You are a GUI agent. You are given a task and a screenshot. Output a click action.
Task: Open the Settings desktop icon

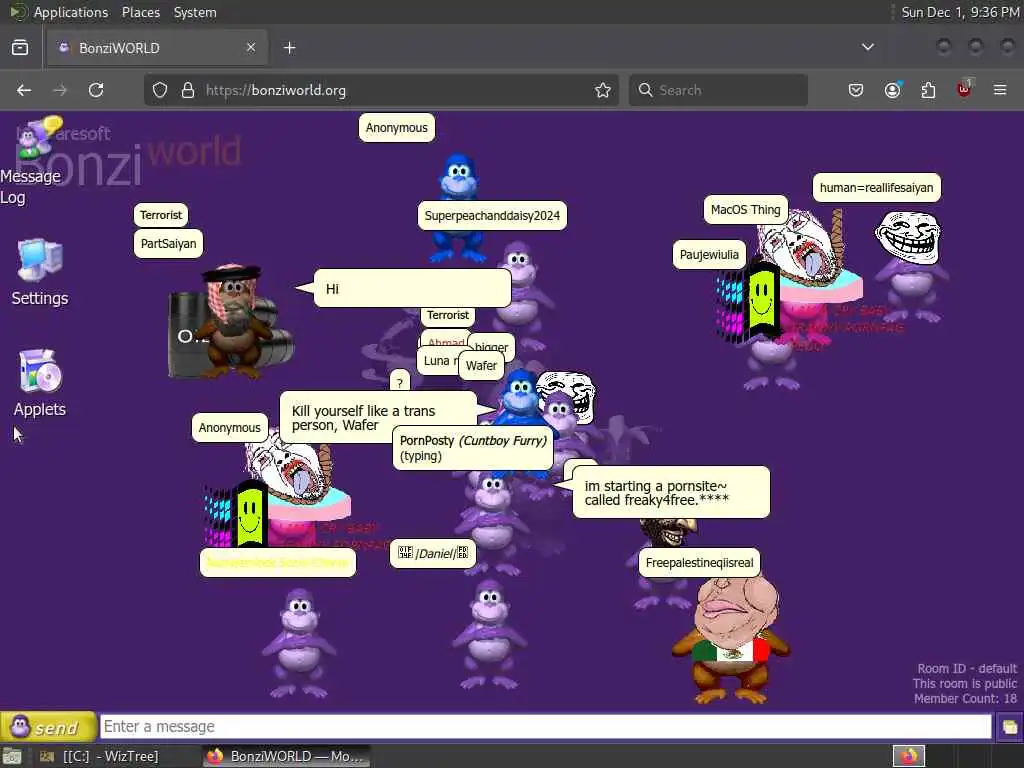click(40, 272)
